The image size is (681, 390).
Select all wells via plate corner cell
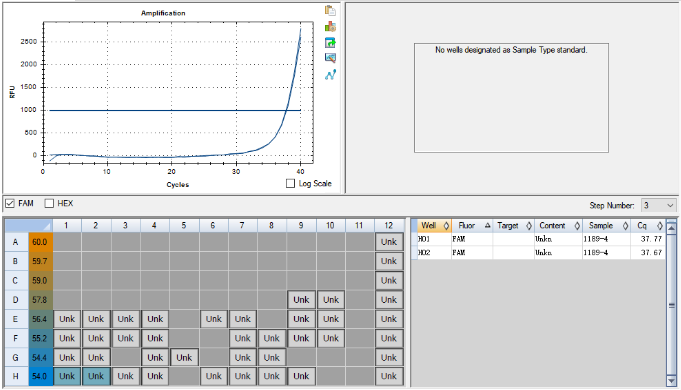28,225
